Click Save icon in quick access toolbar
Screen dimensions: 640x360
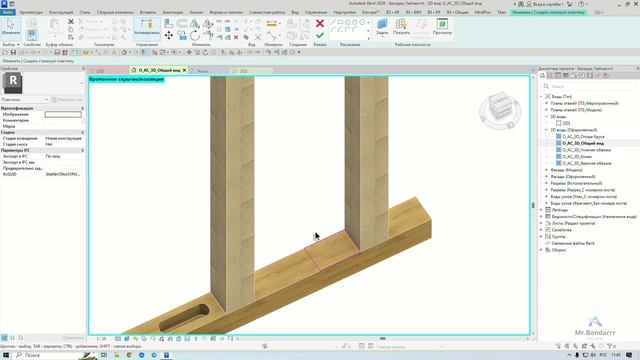coord(13,52)
